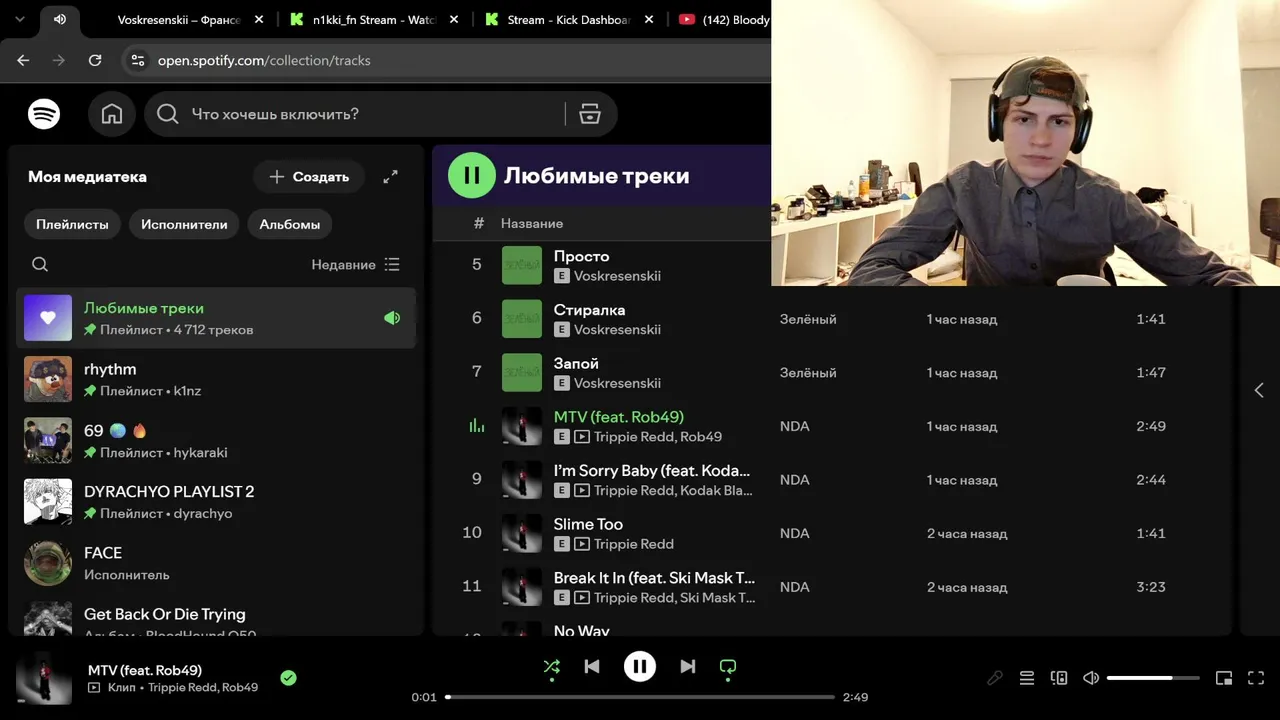Viewport: 1280px width, 720px height.
Task: Close the Stream - Kick Dashboard tab
Action: [x=648, y=19]
